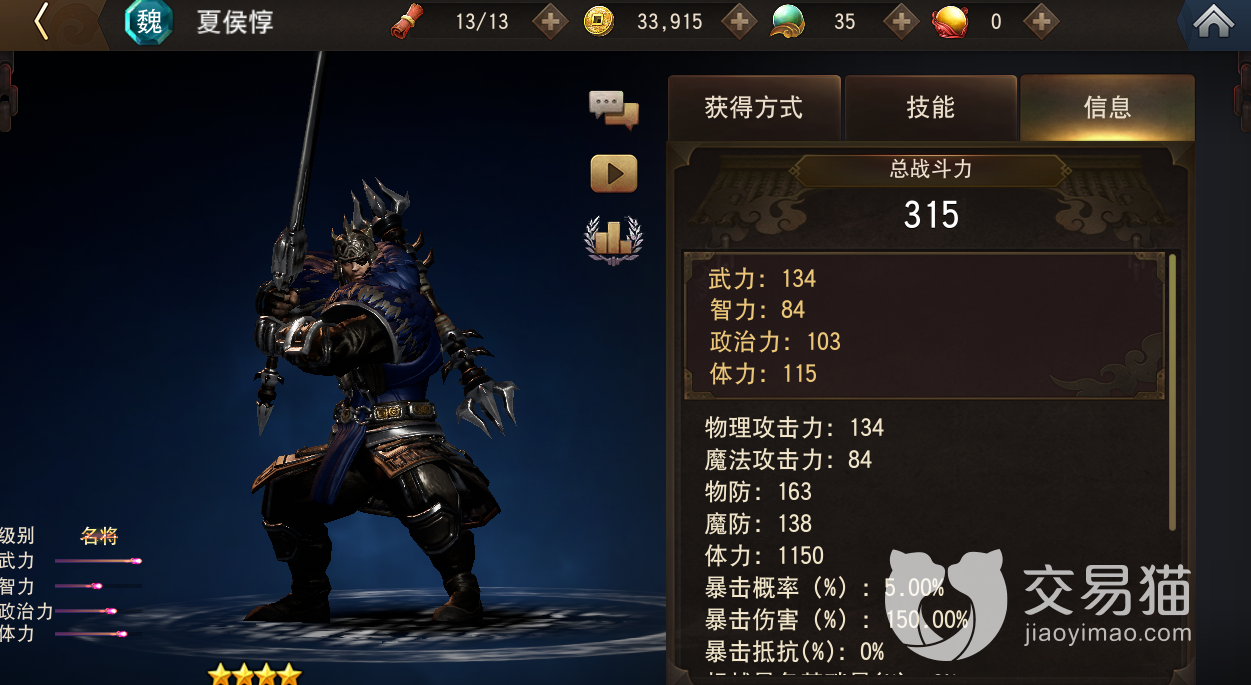
Task: Open the ranking laurel chart icon
Action: [x=613, y=240]
